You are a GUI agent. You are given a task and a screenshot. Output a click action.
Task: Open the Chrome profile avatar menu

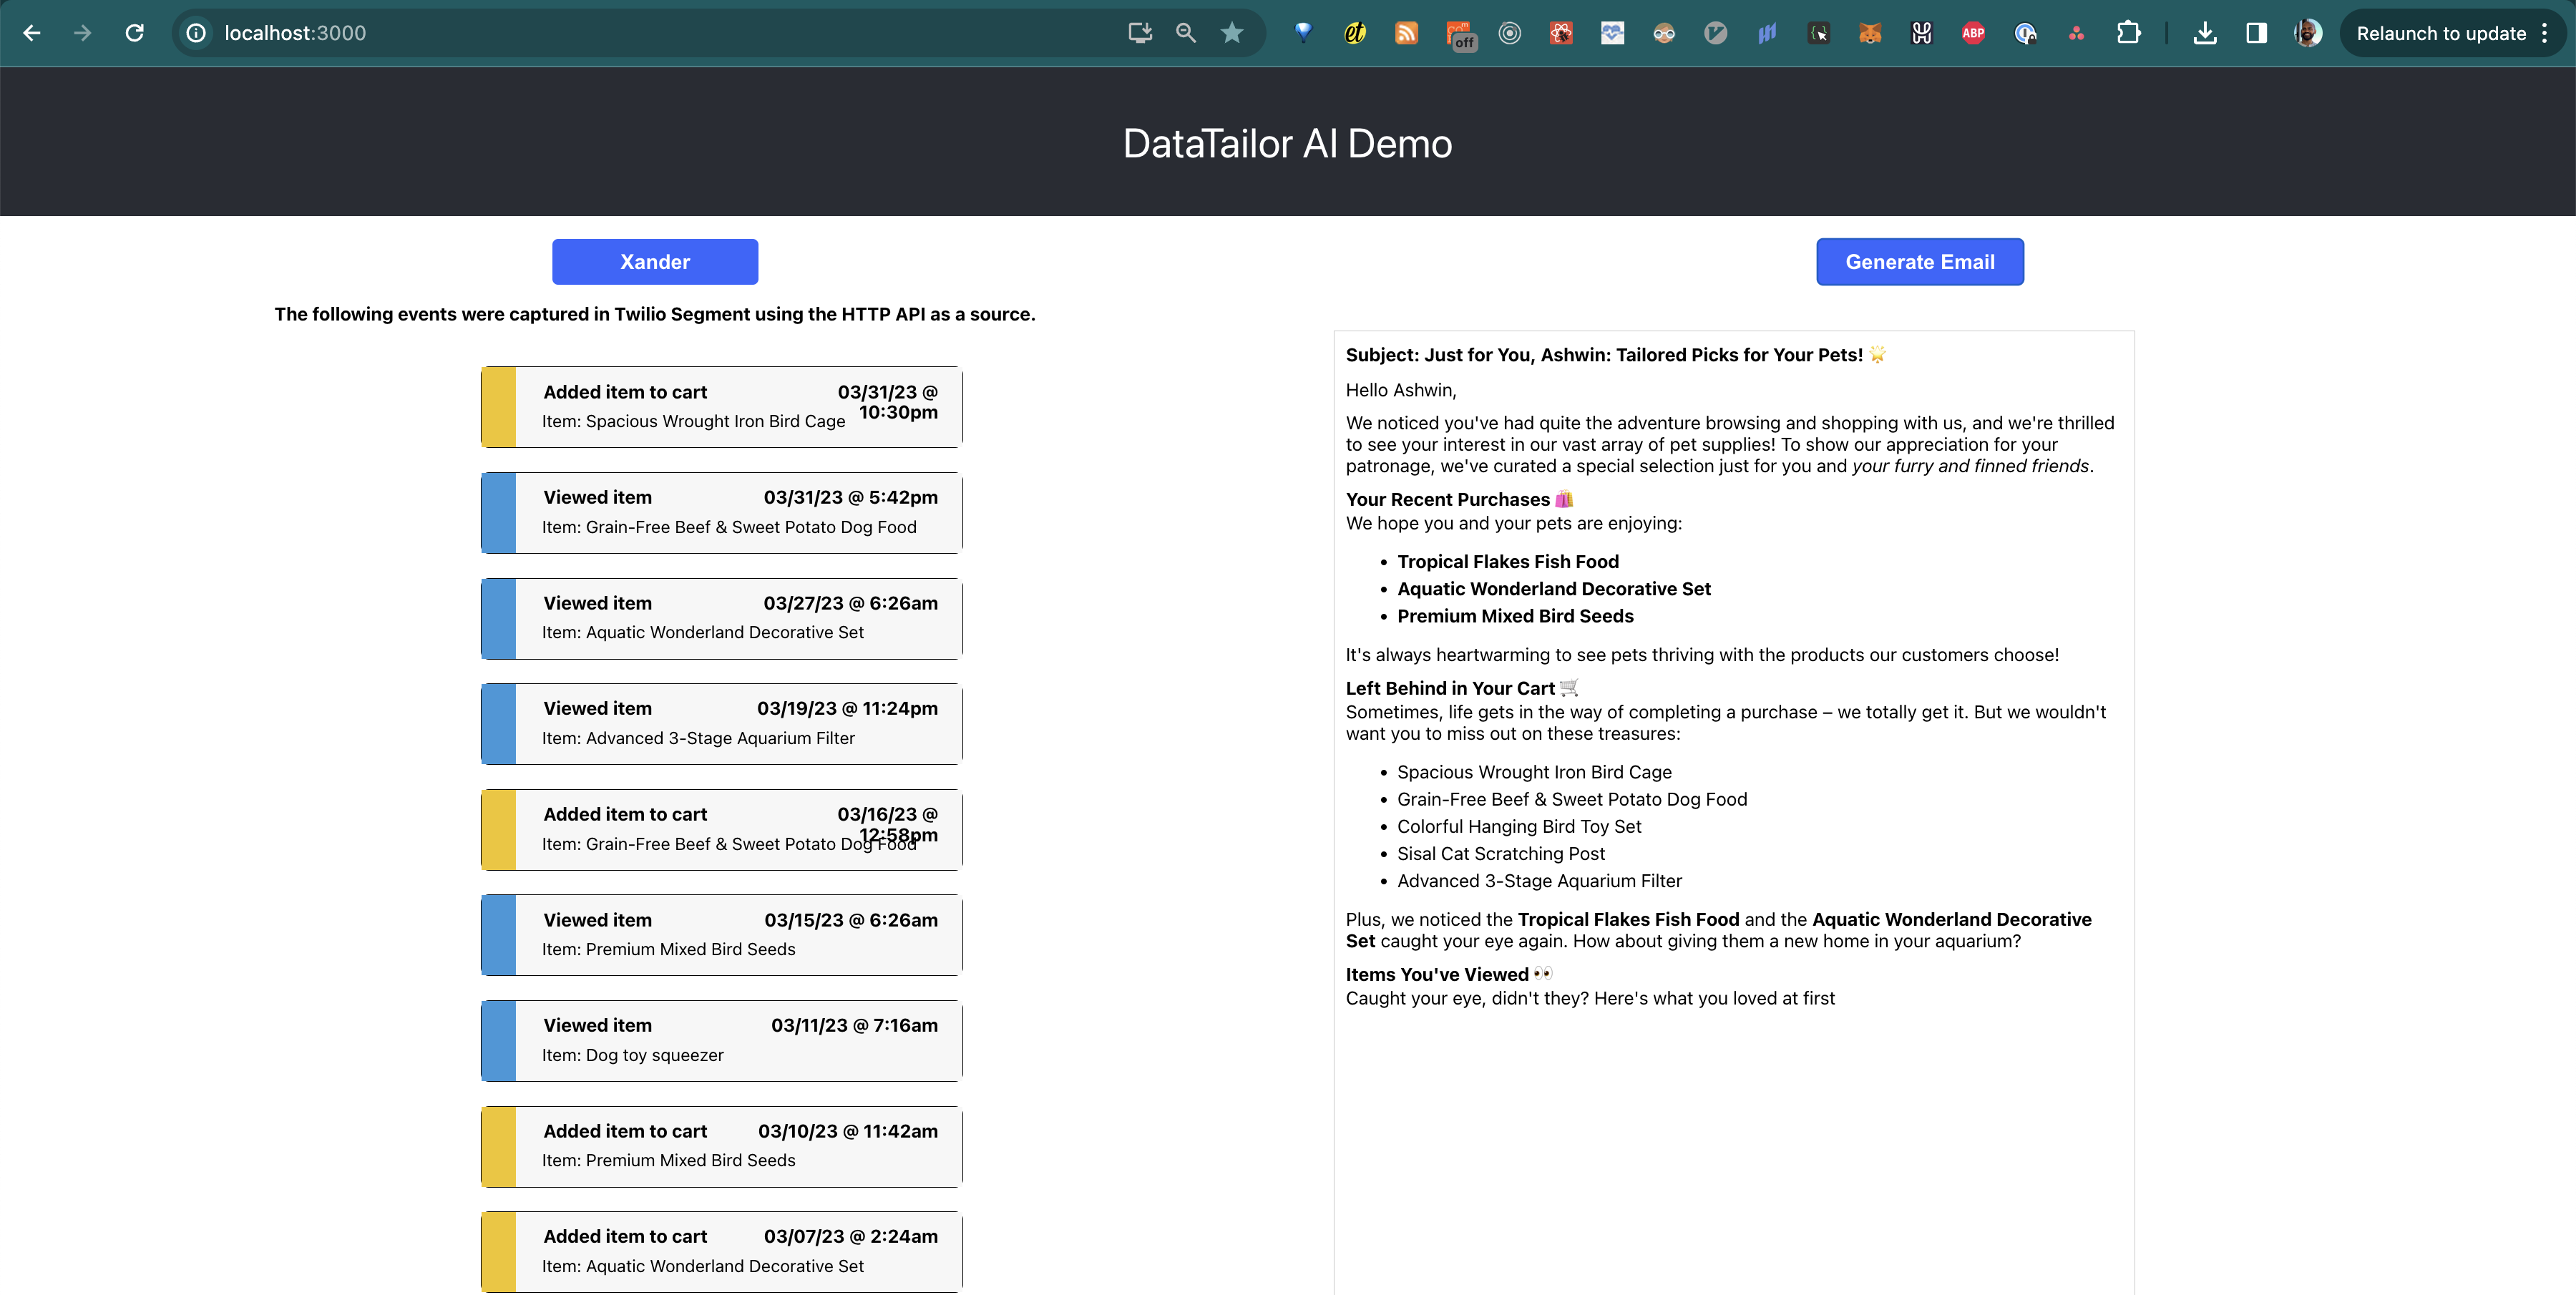click(2308, 33)
